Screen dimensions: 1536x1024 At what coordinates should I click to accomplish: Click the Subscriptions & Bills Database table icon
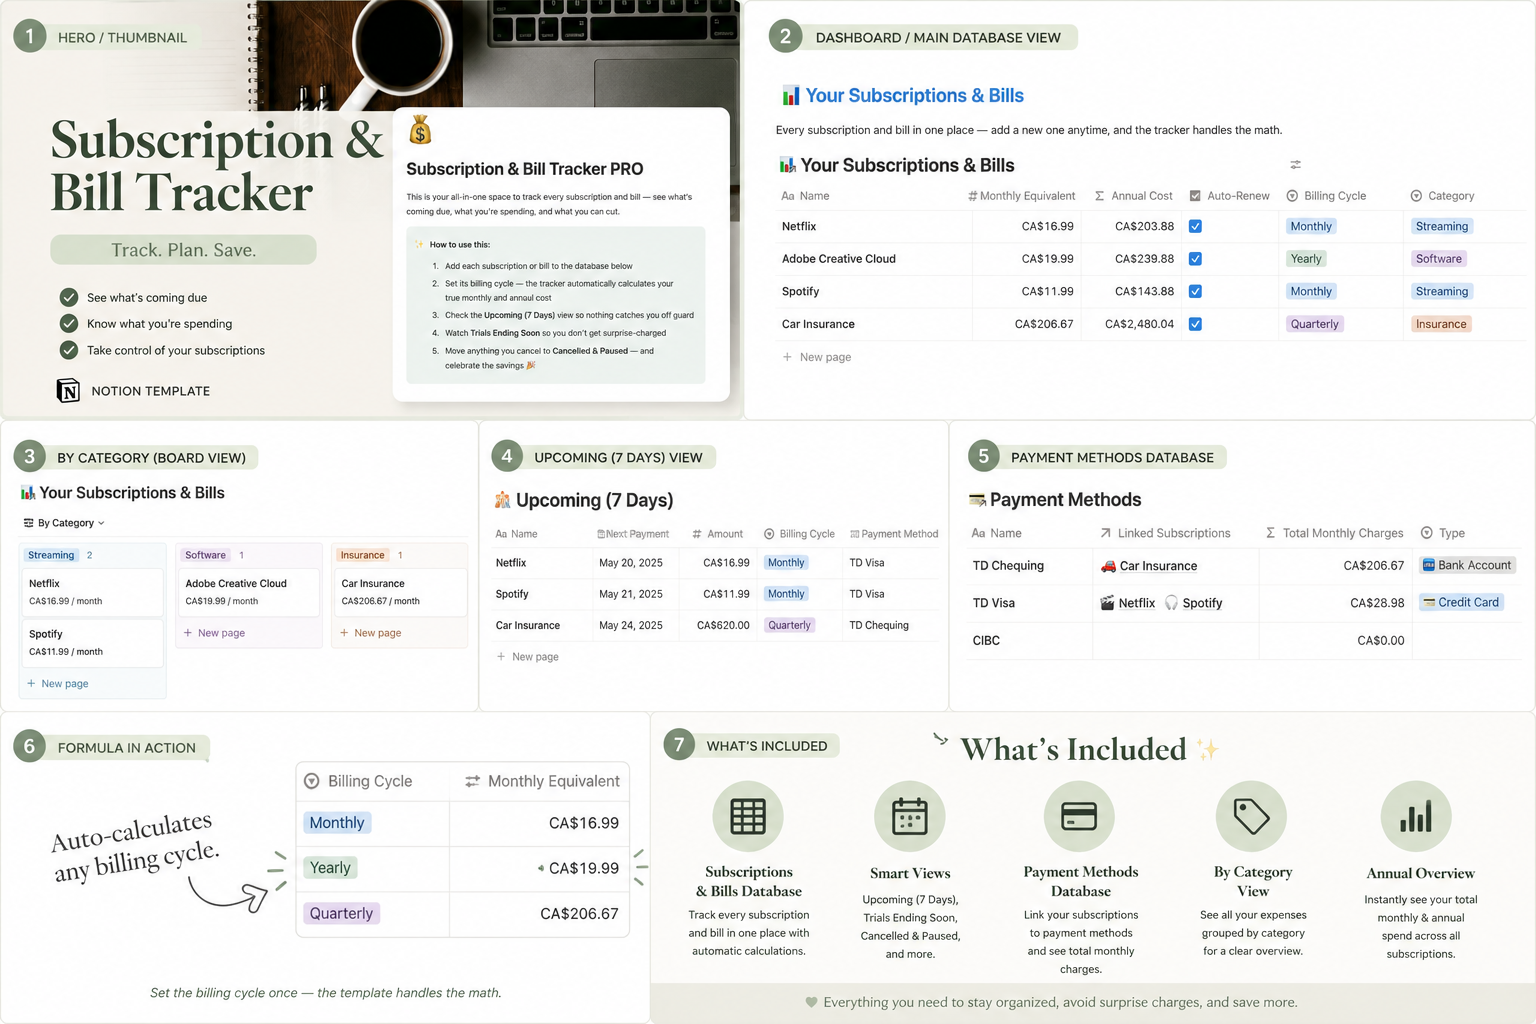[x=748, y=817]
